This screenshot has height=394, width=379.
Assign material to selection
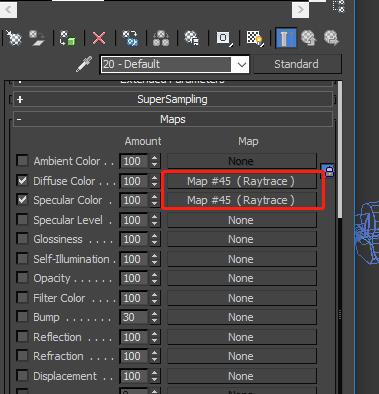pos(68,38)
